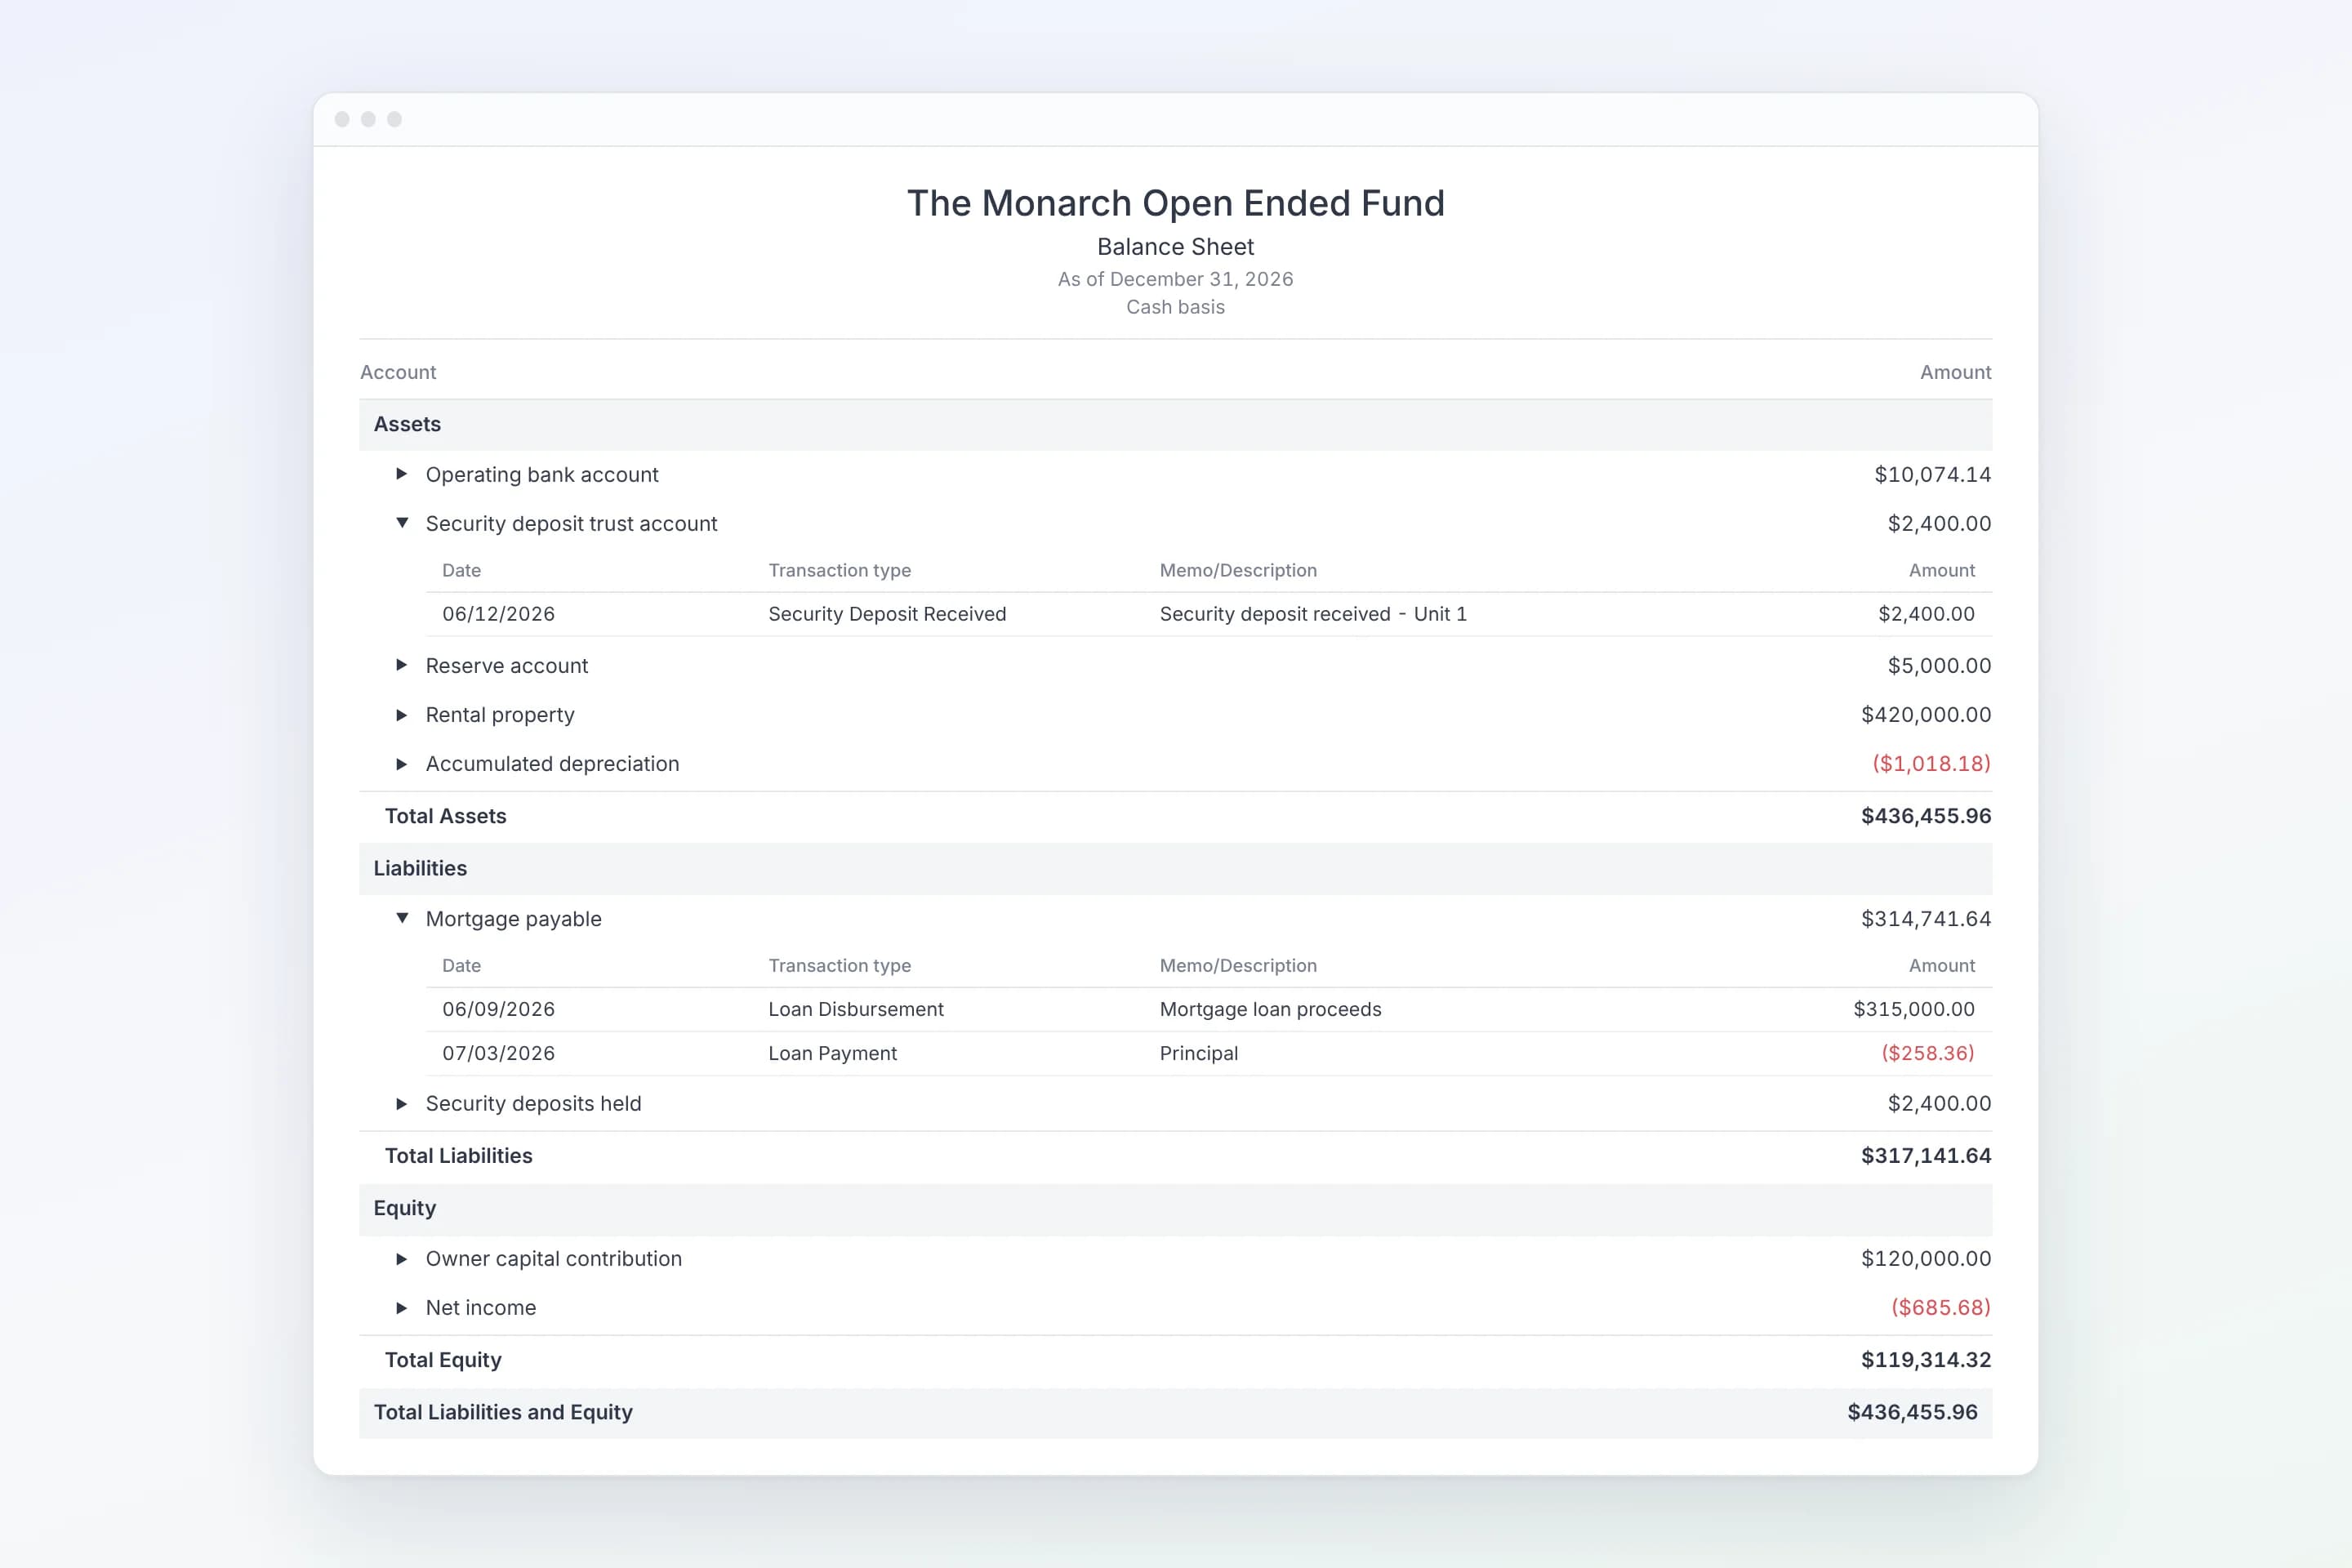Click the Mortgage loan proceeds memo

click(x=1270, y=1009)
